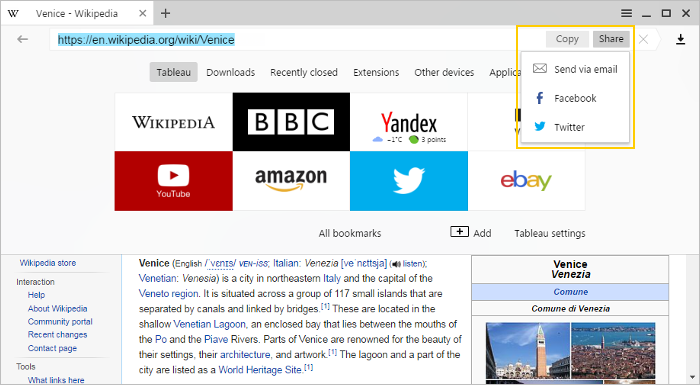This screenshot has height=385, width=700.
Task: Open a new tab with plus icon
Action: coord(166,13)
